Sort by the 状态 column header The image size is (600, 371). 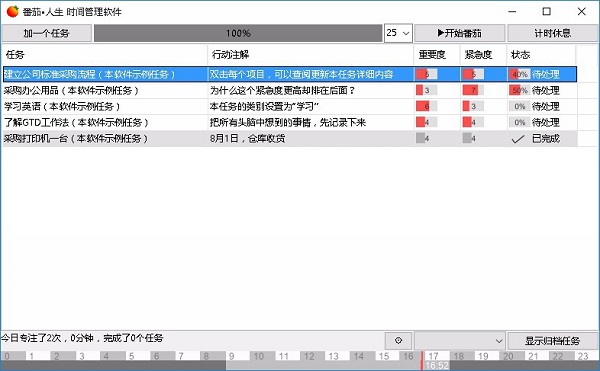tap(541, 55)
